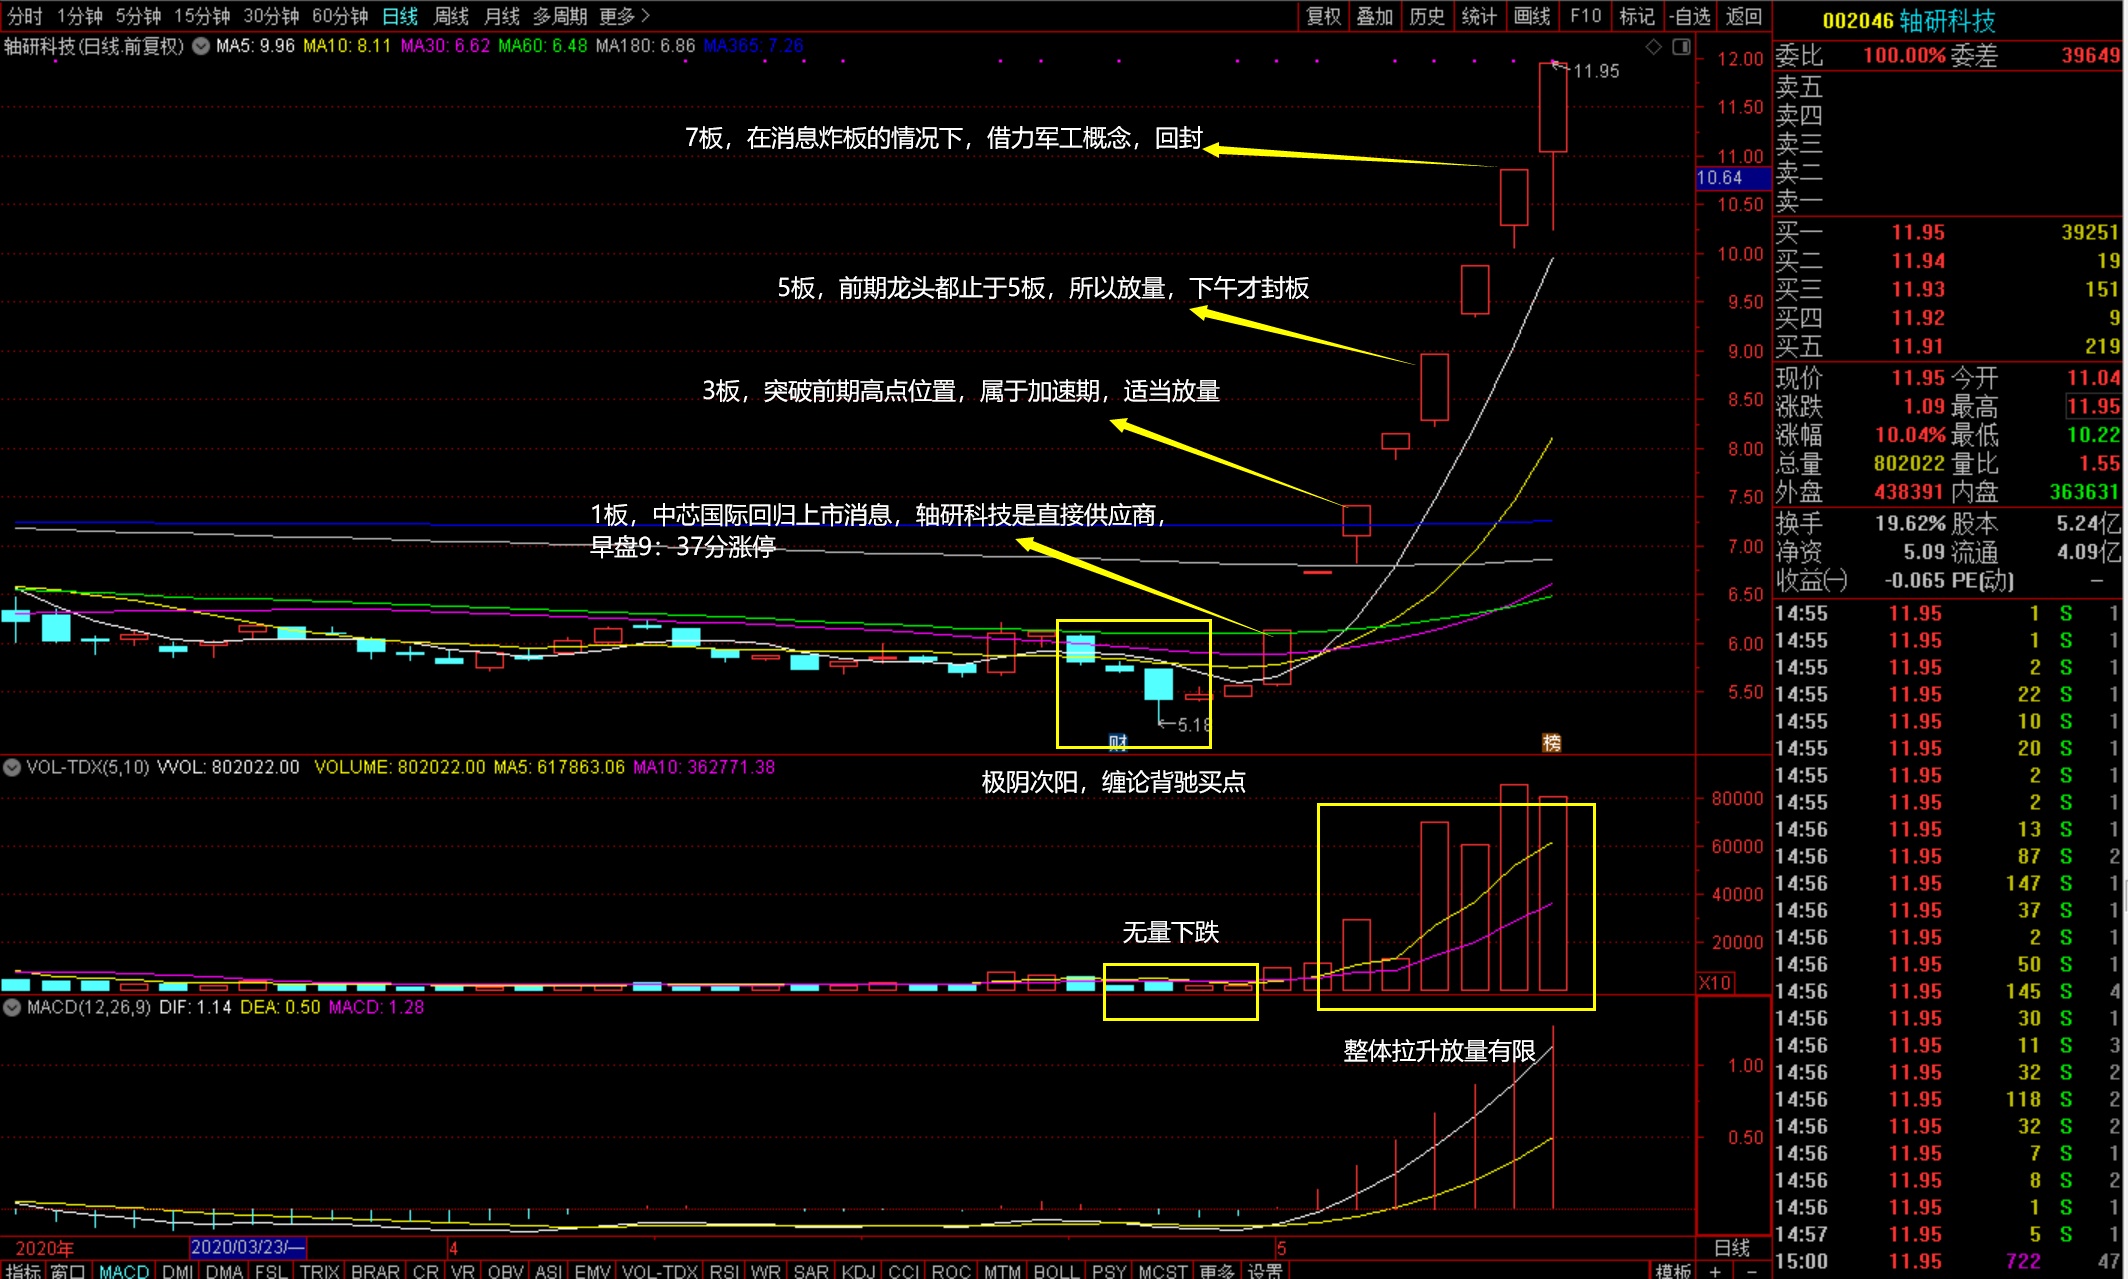Select the RSI indicator
This screenshot has width=2128, height=1279.
724,1271
